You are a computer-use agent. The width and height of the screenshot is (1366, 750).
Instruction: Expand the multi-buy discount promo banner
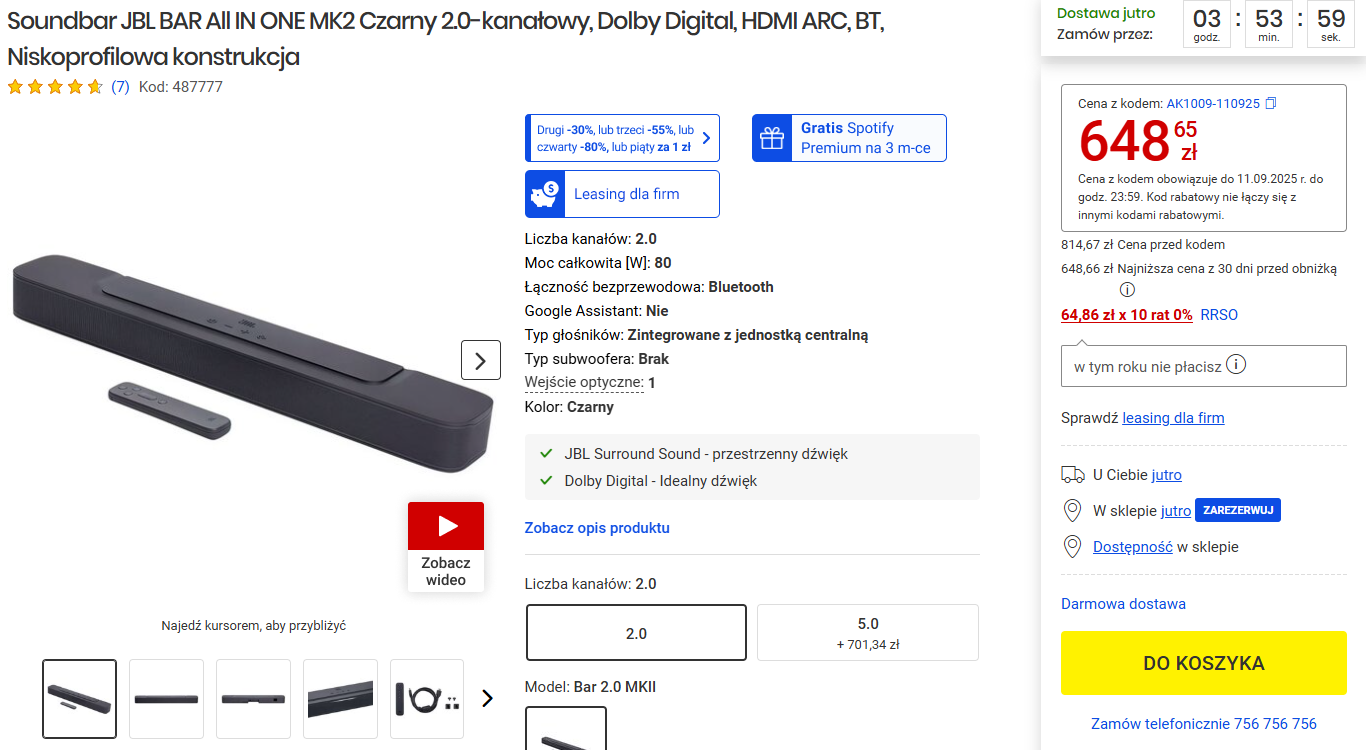[x=622, y=138]
